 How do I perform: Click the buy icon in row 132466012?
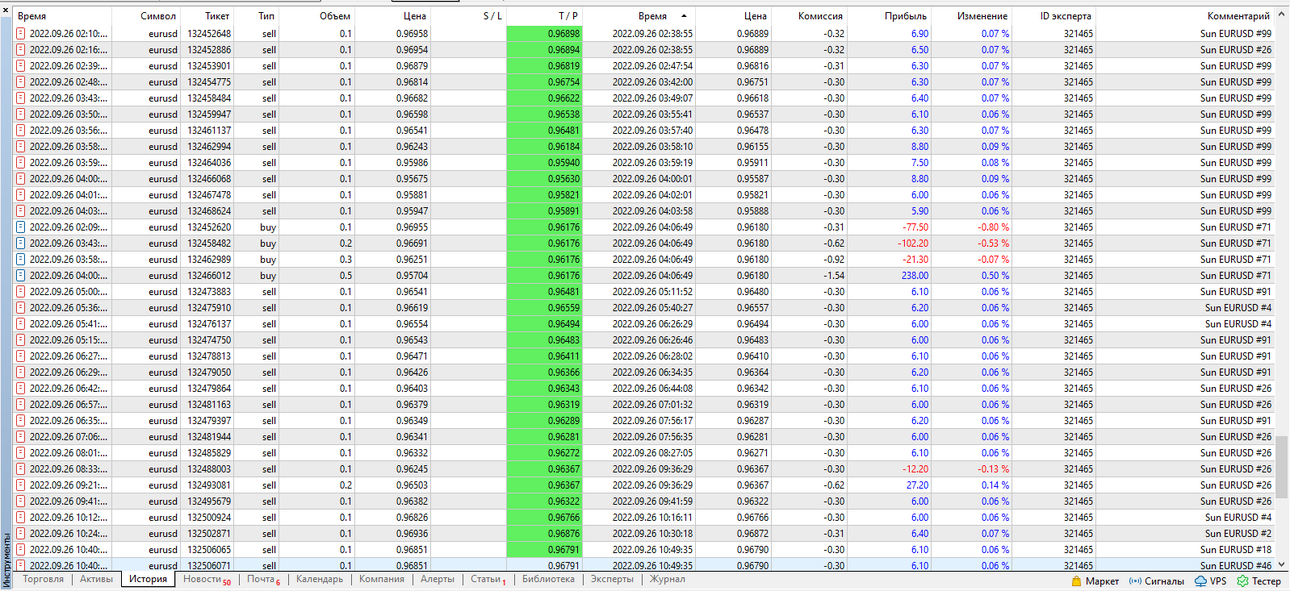21,275
